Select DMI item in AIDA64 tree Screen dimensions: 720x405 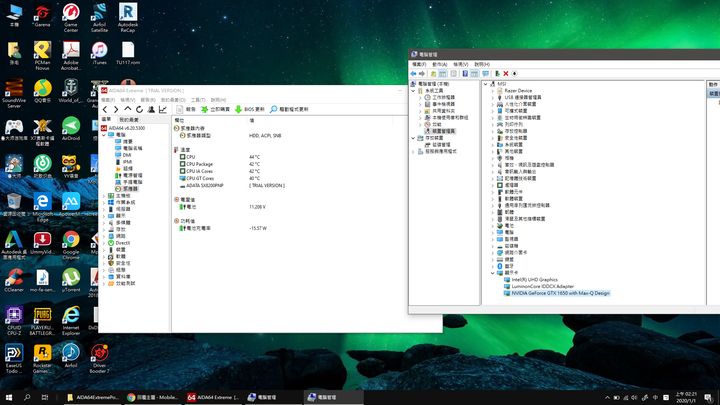pos(127,155)
